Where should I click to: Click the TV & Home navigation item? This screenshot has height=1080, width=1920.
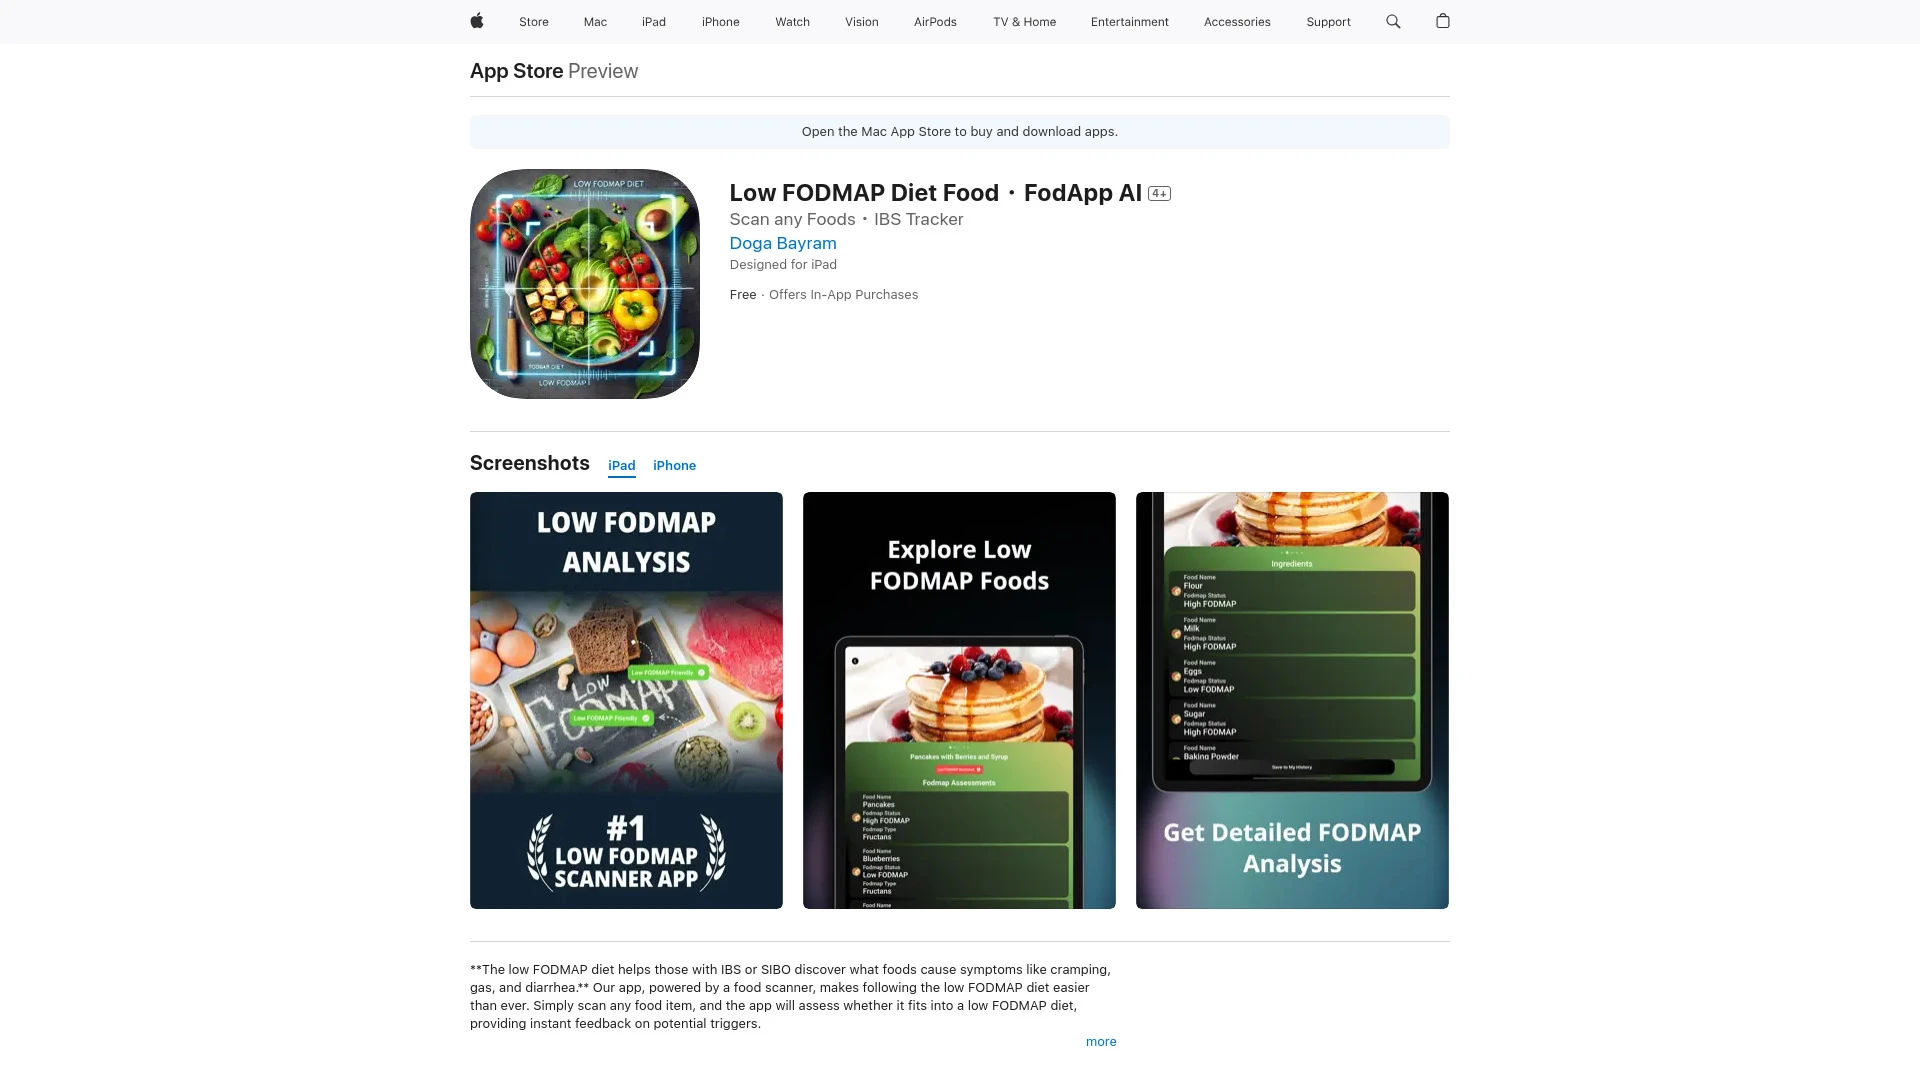1025,21
